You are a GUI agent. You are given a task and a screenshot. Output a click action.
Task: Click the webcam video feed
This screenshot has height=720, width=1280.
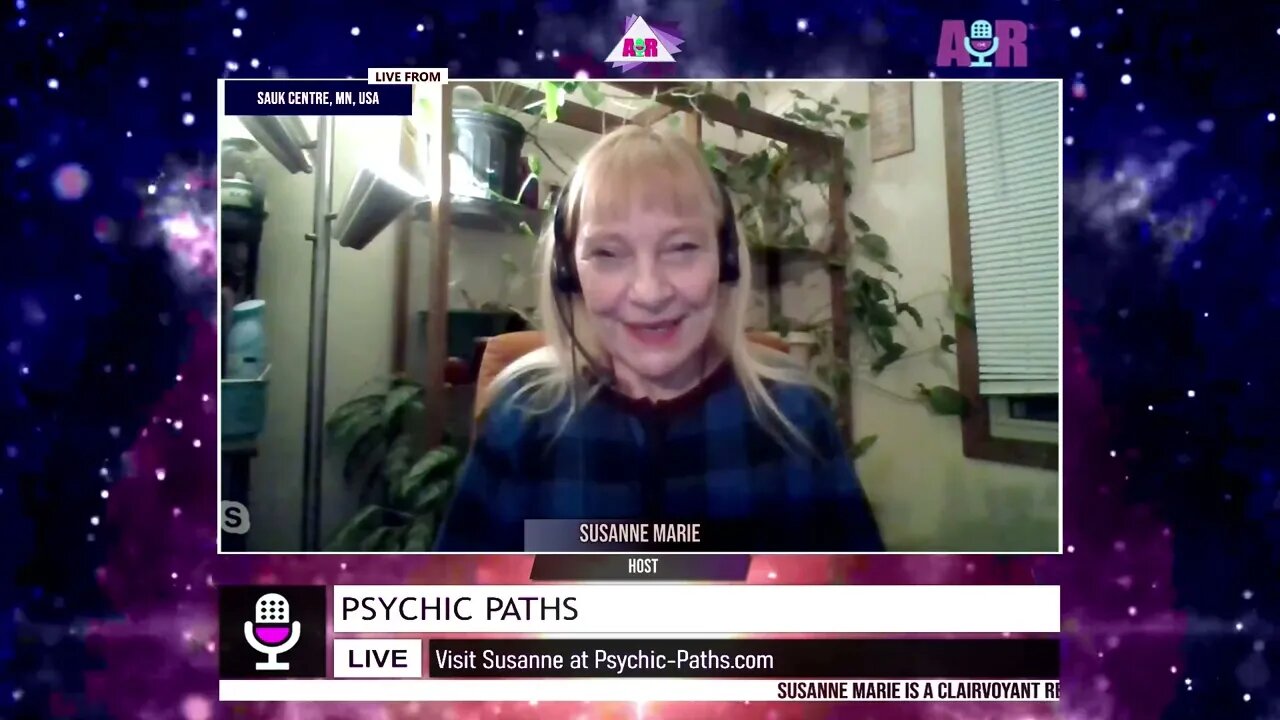pos(640,316)
